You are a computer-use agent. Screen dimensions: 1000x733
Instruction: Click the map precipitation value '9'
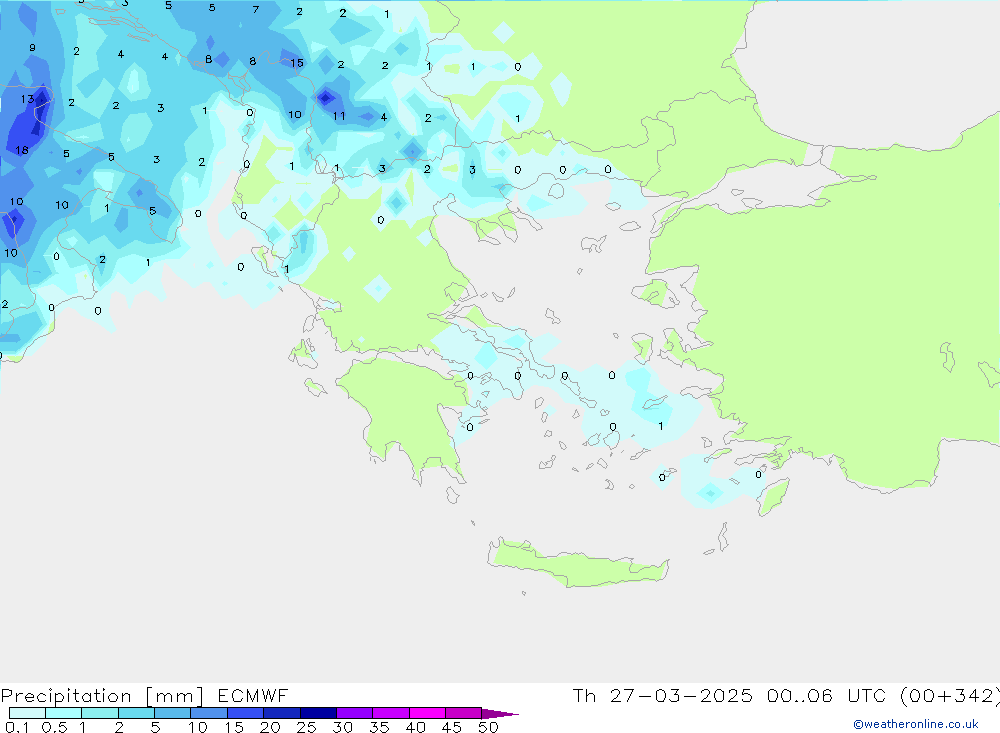(33, 48)
